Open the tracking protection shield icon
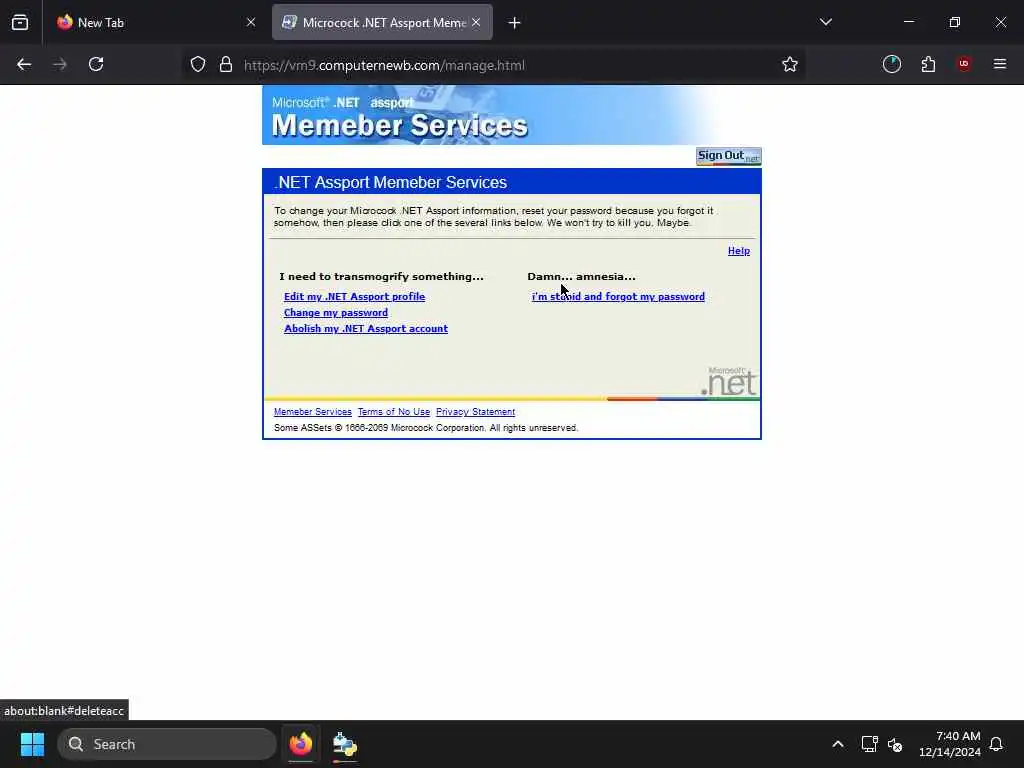The width and height of the screenshot is (1024, 768). tap(198, 65)
